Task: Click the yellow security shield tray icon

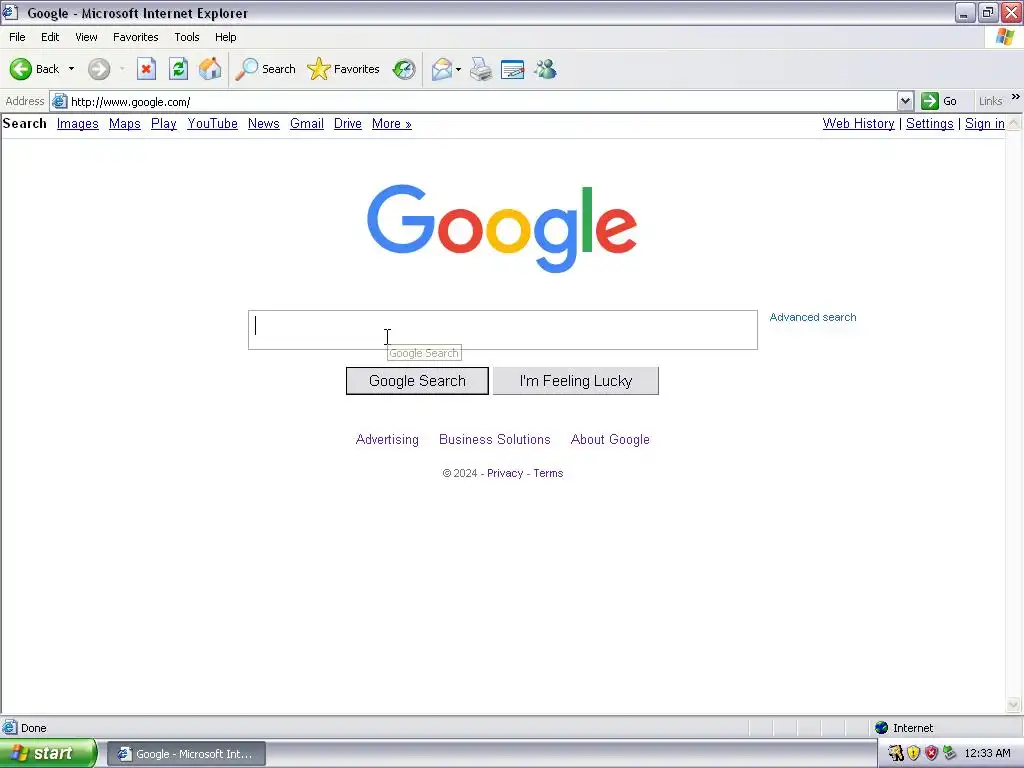Action: [x=914, y=754]
